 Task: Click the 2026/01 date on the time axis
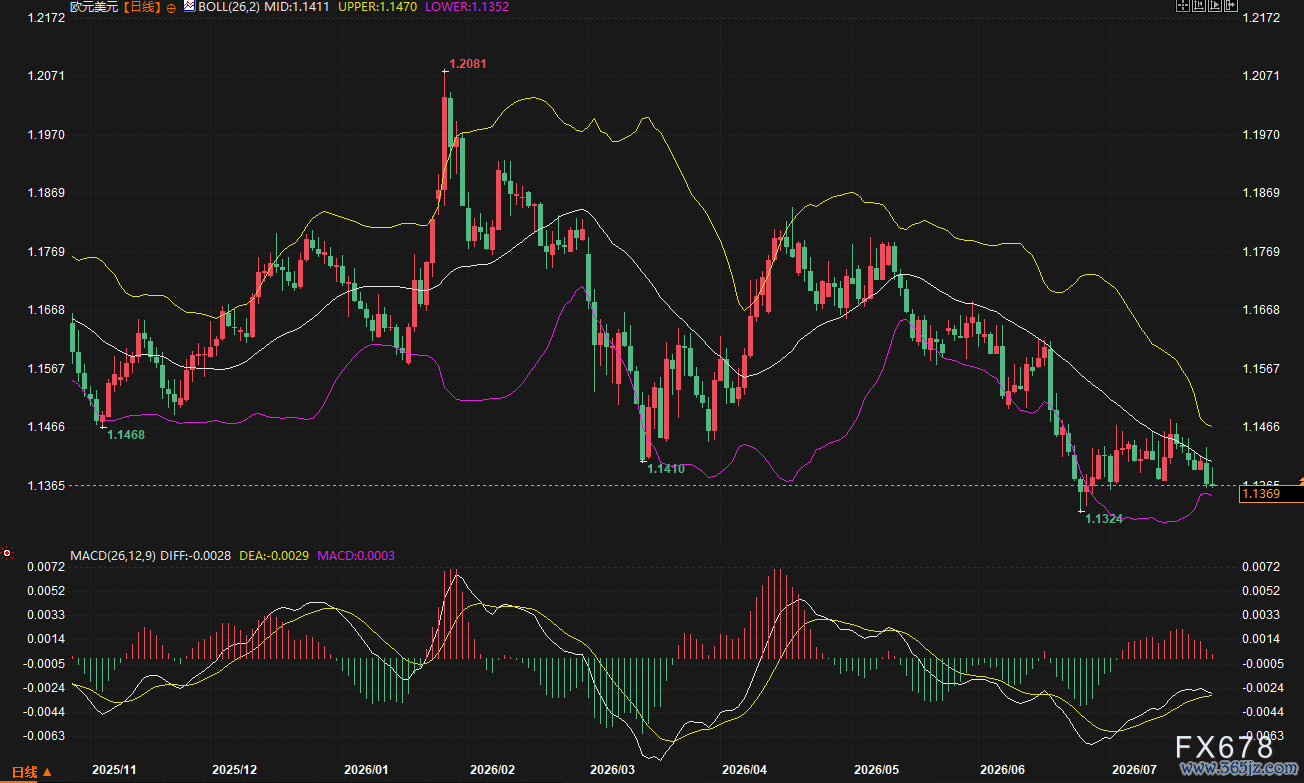coord(365,770)
